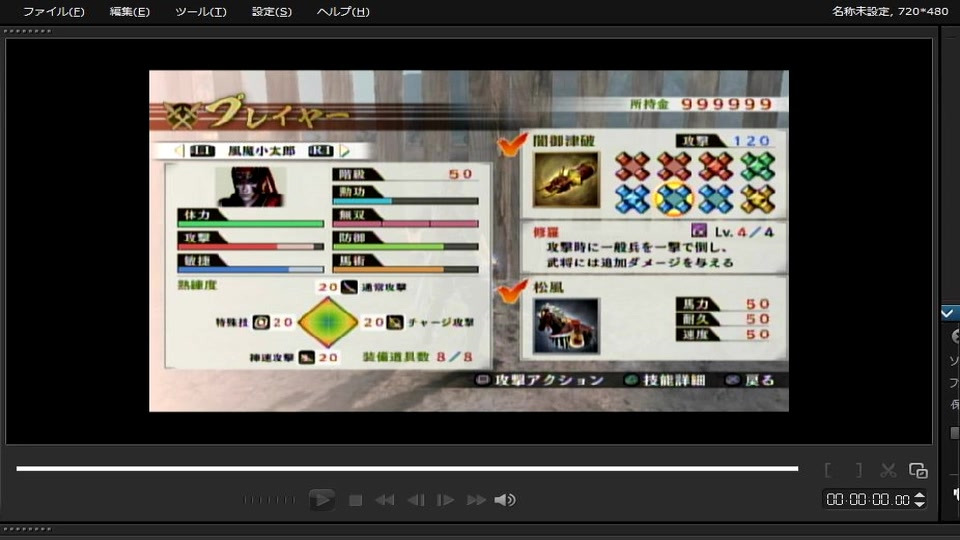Start playback with the Play button
This screenshot has height=540, width=960.
click(x=321, y=500)
